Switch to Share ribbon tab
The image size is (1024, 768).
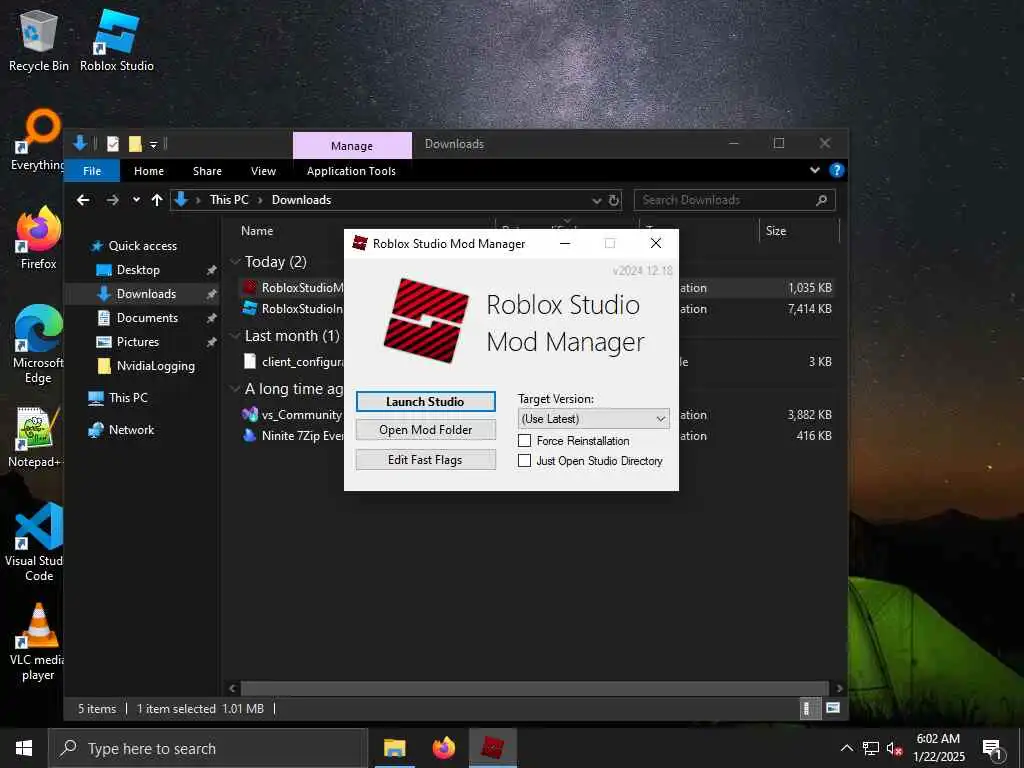pos(207,171)
